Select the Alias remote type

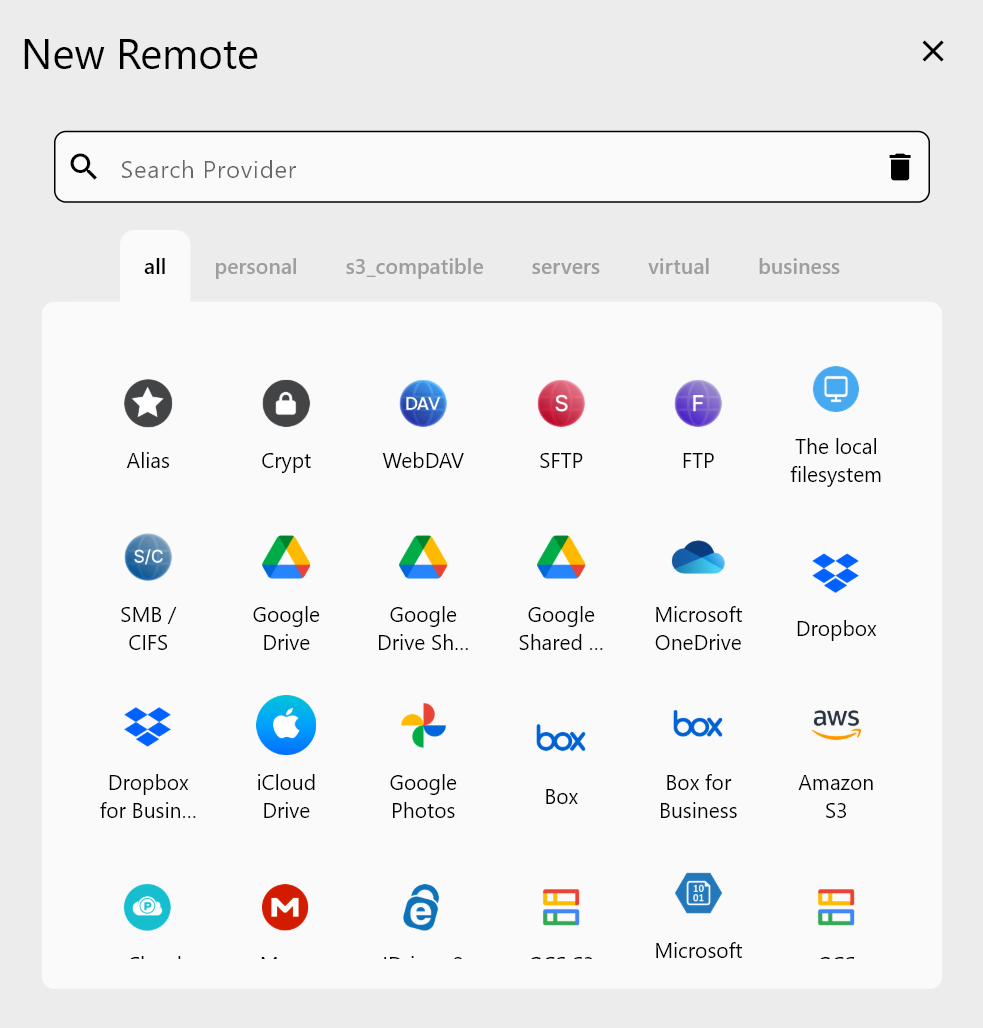148,420
